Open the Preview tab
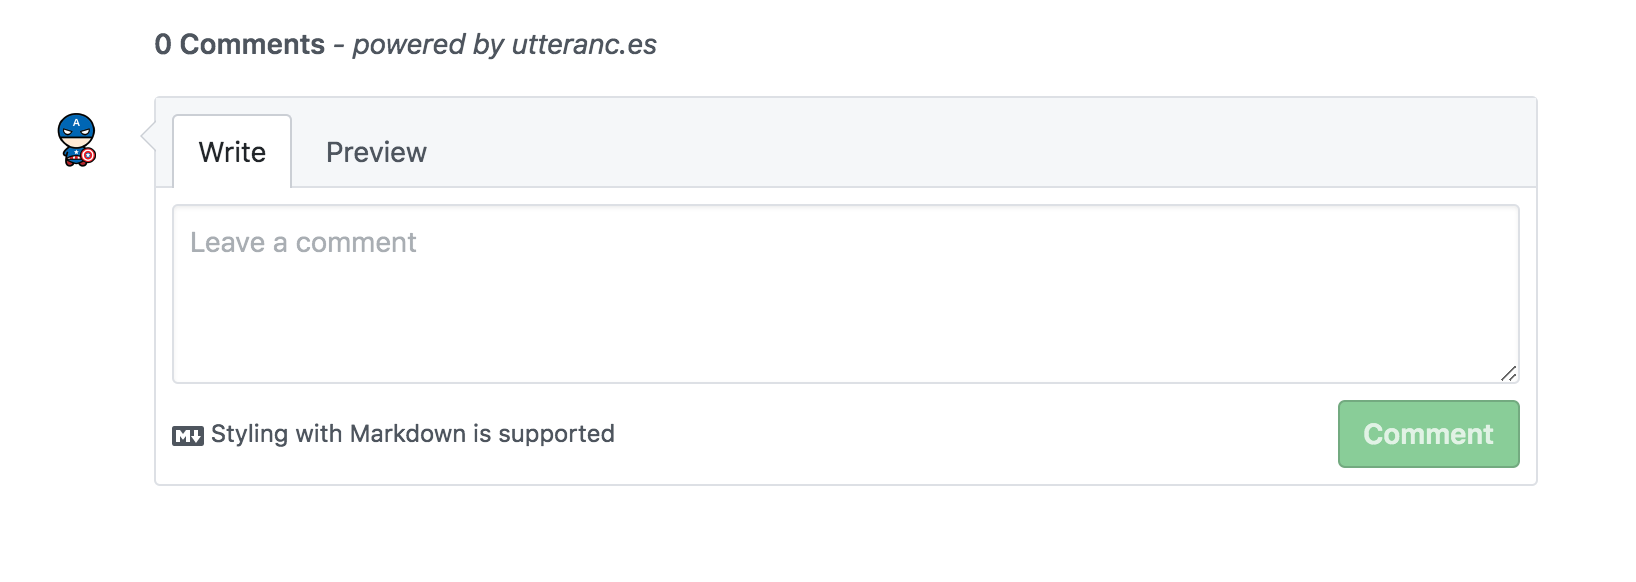This screenshot has height=582, width=1636. [376, 152]
